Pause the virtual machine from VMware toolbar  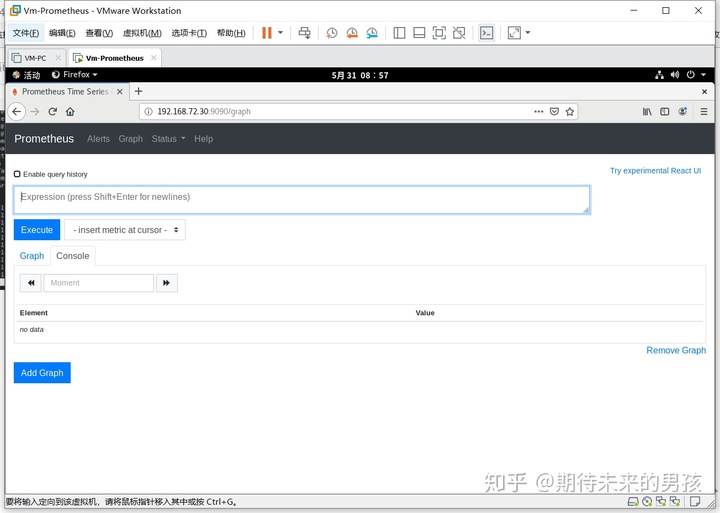[266, 33]
